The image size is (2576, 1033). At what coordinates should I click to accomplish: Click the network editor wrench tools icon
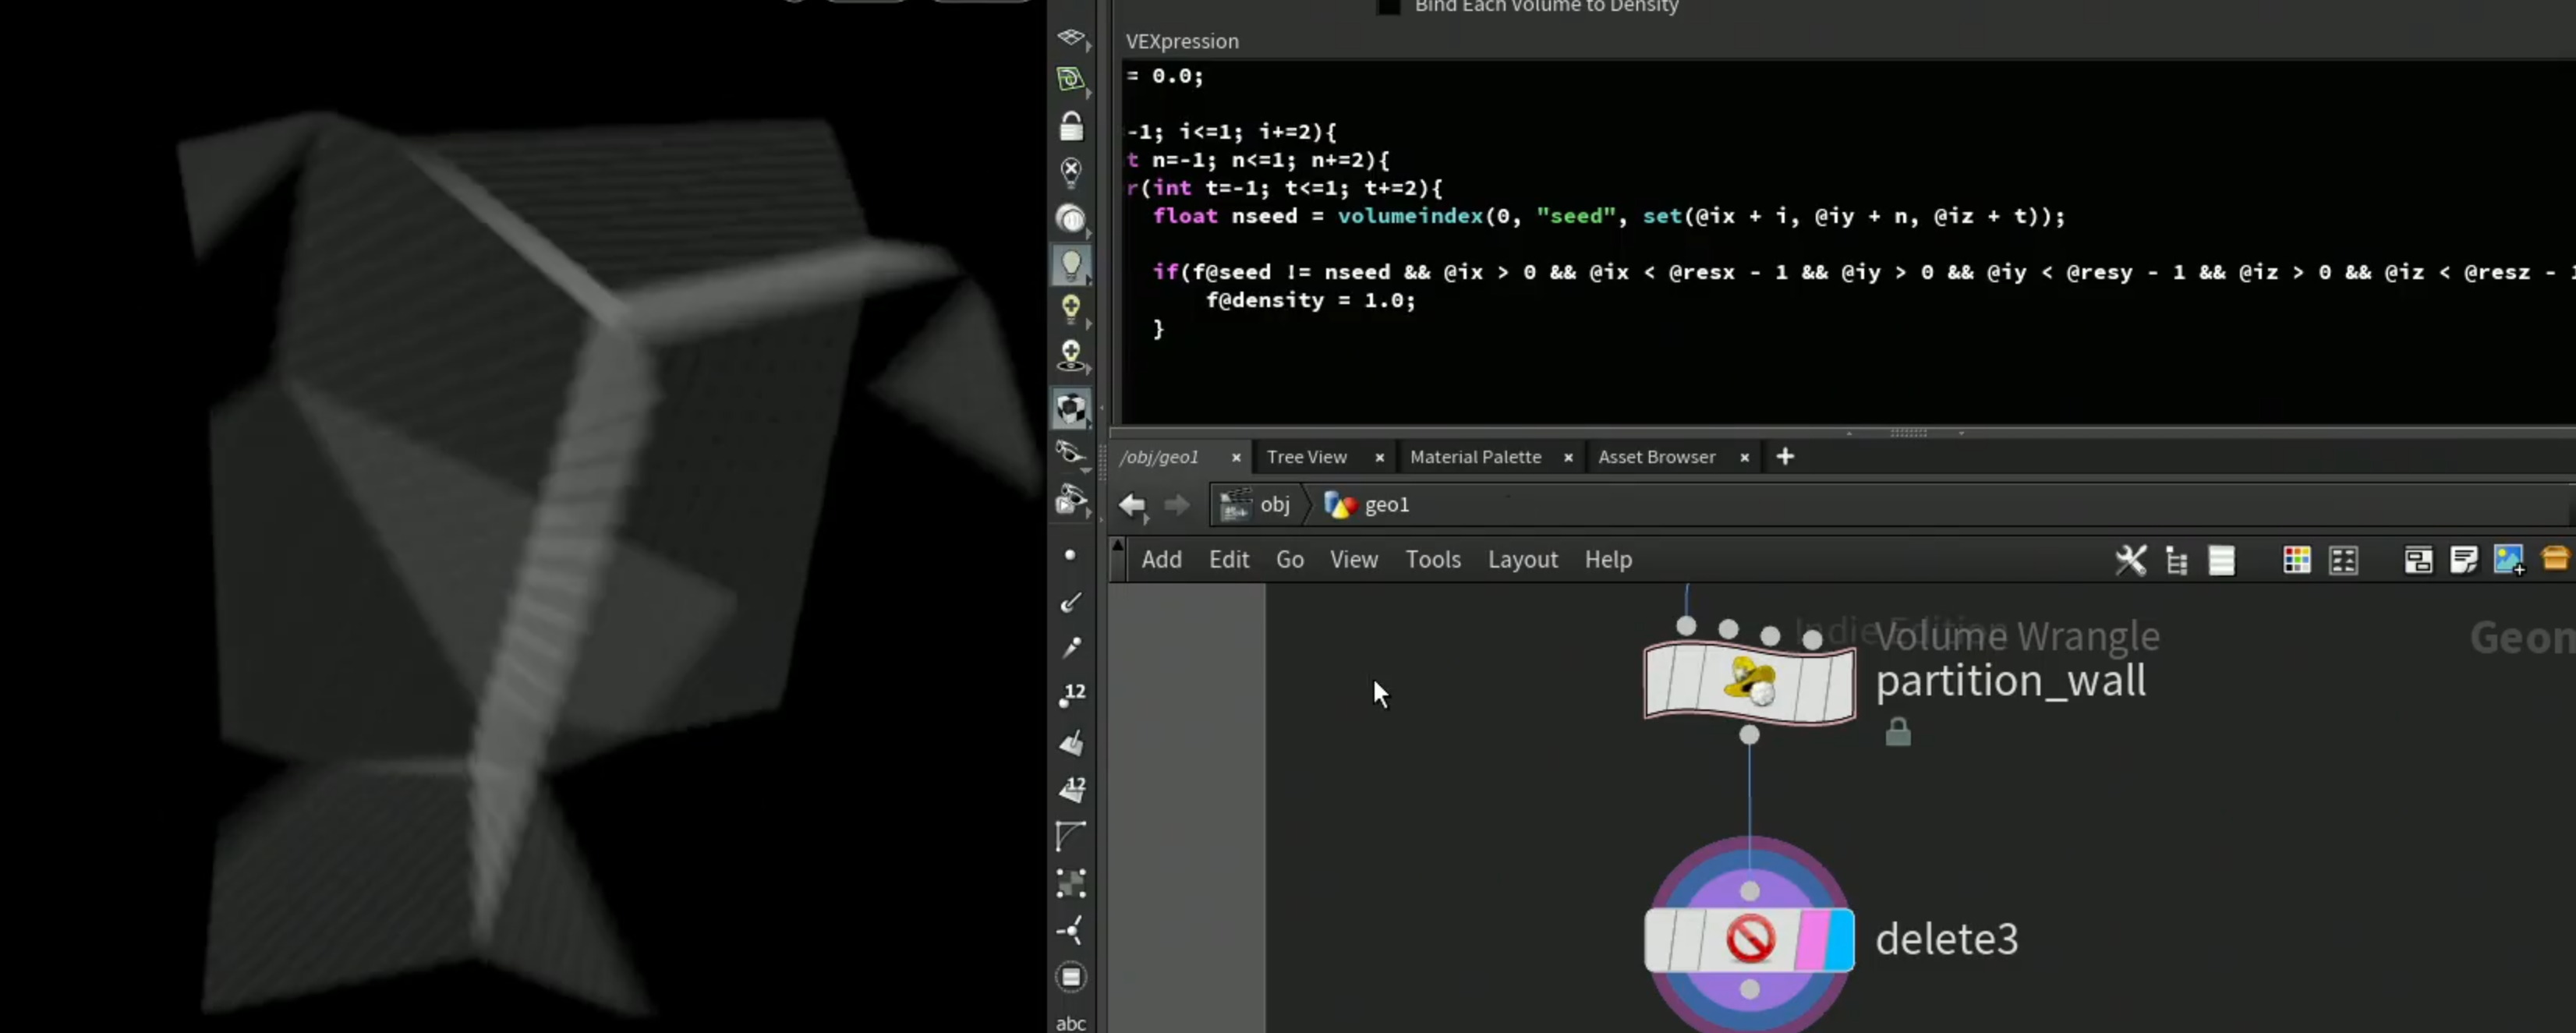click(2130, 560)
